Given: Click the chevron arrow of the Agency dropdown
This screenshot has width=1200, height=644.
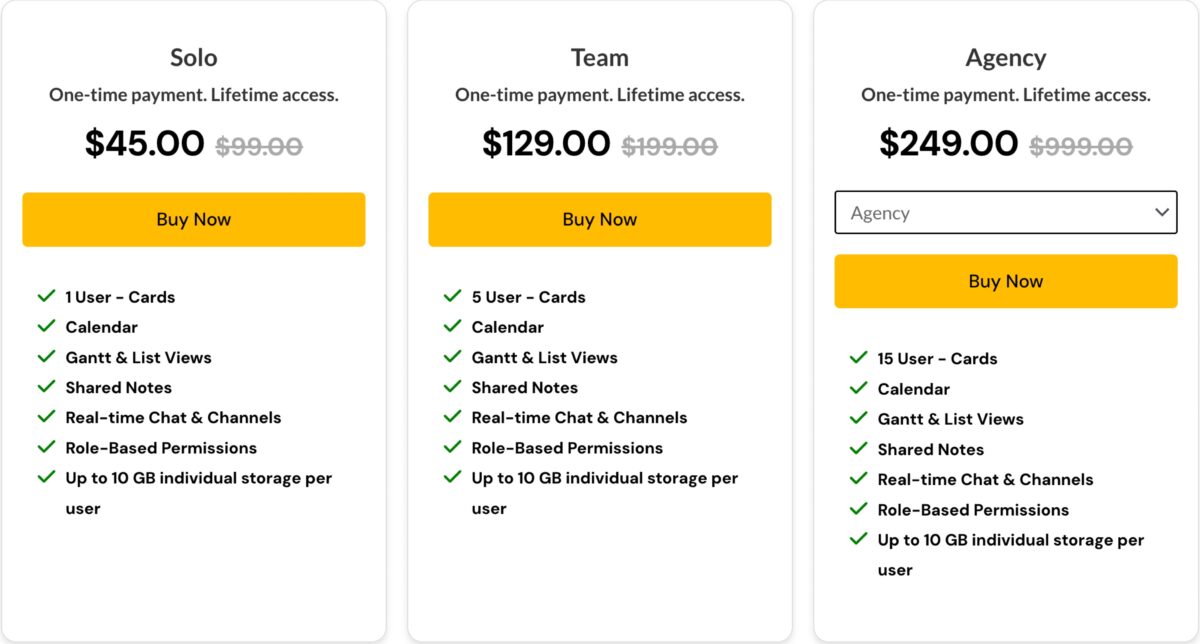Looking at the screenshot, I should click(x=1162, y=213).
